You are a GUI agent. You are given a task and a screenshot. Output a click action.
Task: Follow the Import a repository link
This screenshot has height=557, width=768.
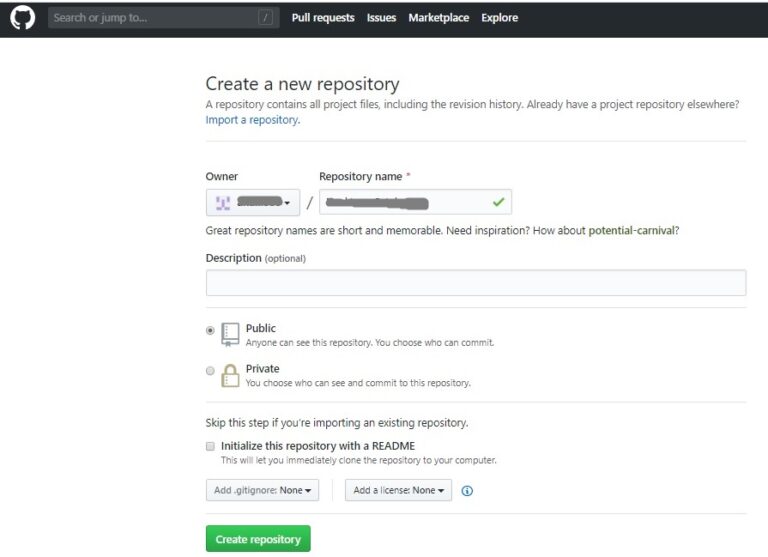click(251, 120)
